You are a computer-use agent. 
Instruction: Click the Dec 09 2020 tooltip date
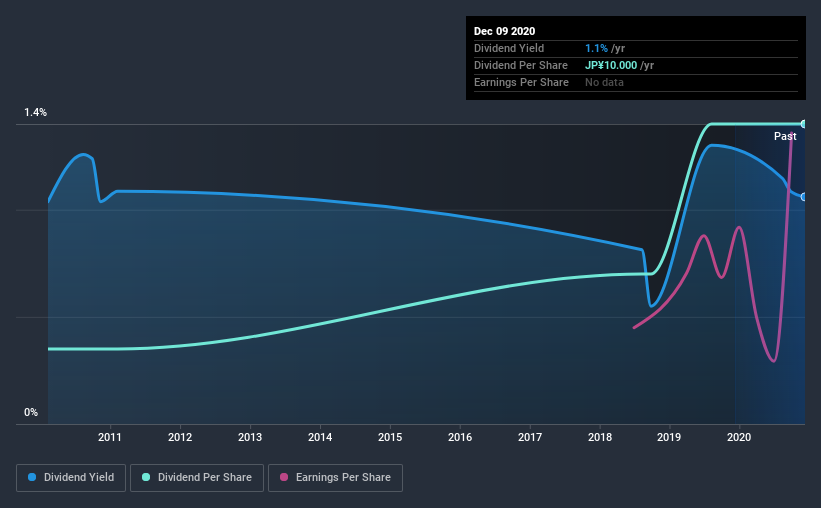[504, 31]
